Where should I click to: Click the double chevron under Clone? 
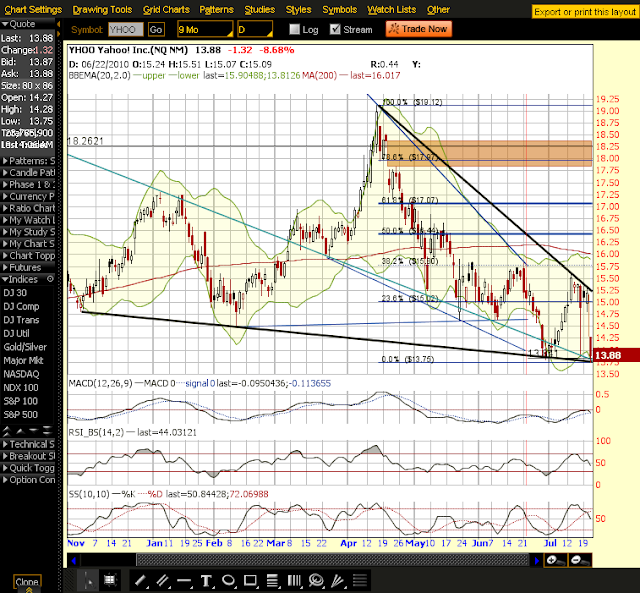[x=29, y=590]
